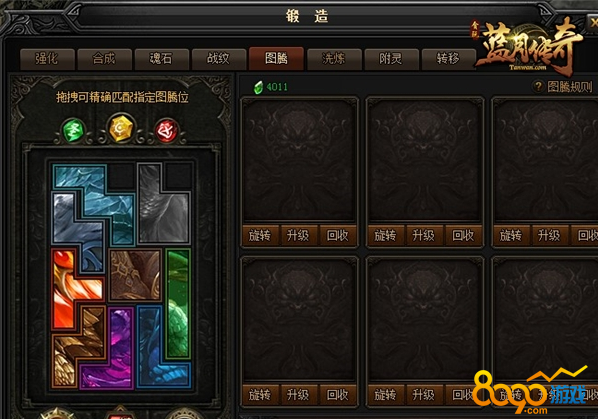Click the green 4011 currency gem
The width and height of the screenshot is (598, 419).
click(259, 87)
